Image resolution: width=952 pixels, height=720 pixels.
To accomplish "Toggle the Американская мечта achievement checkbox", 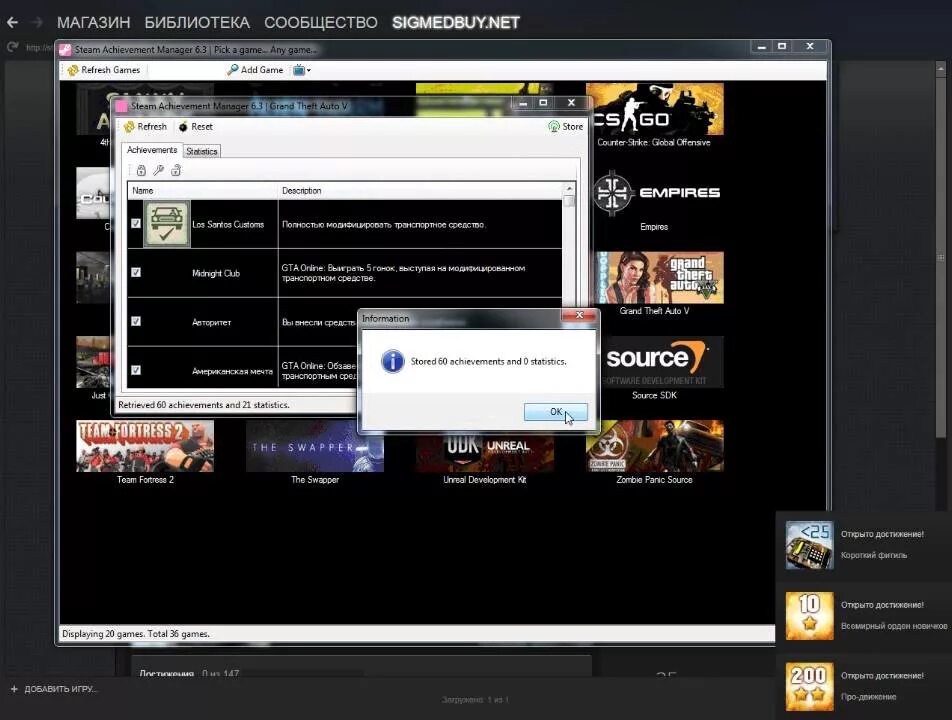I will [136, 370].
